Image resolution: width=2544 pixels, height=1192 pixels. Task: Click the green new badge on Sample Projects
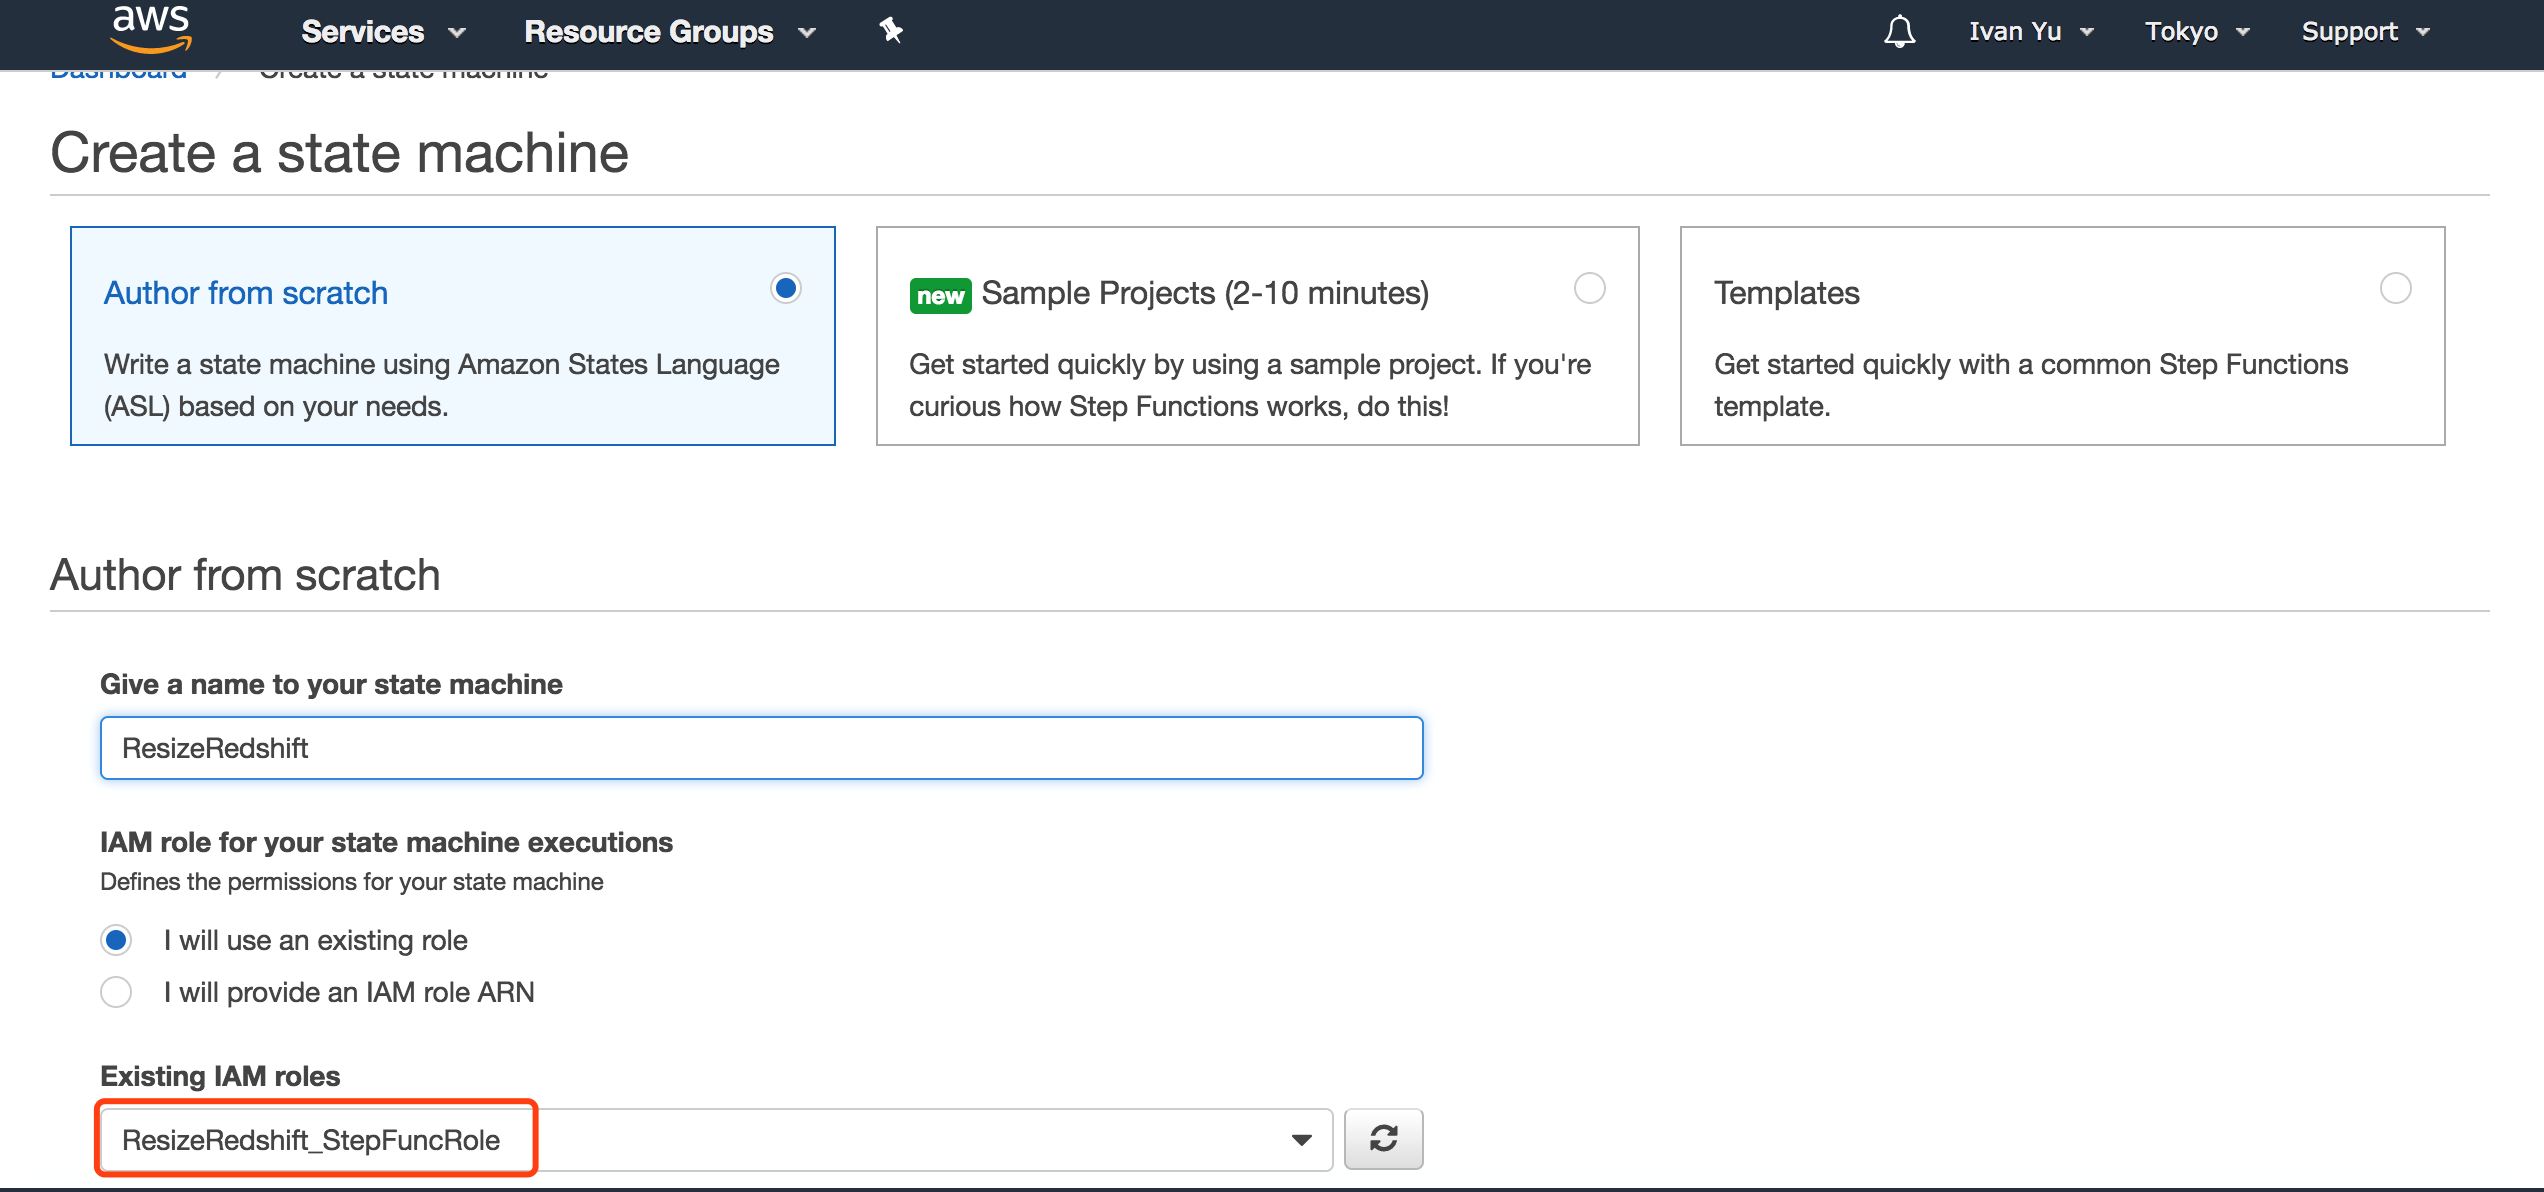tap(940, 296)
